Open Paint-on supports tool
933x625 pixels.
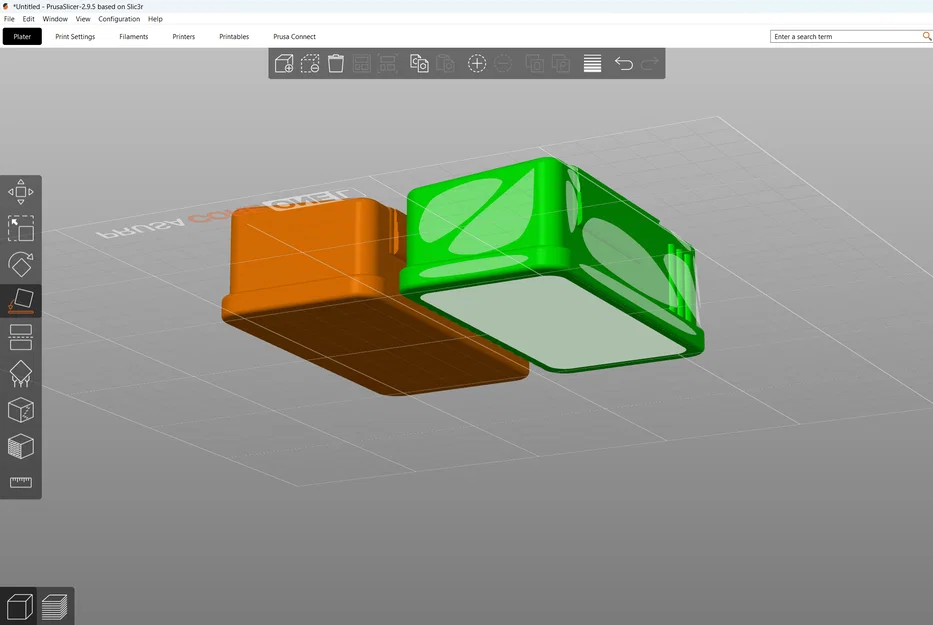[21, 374]
